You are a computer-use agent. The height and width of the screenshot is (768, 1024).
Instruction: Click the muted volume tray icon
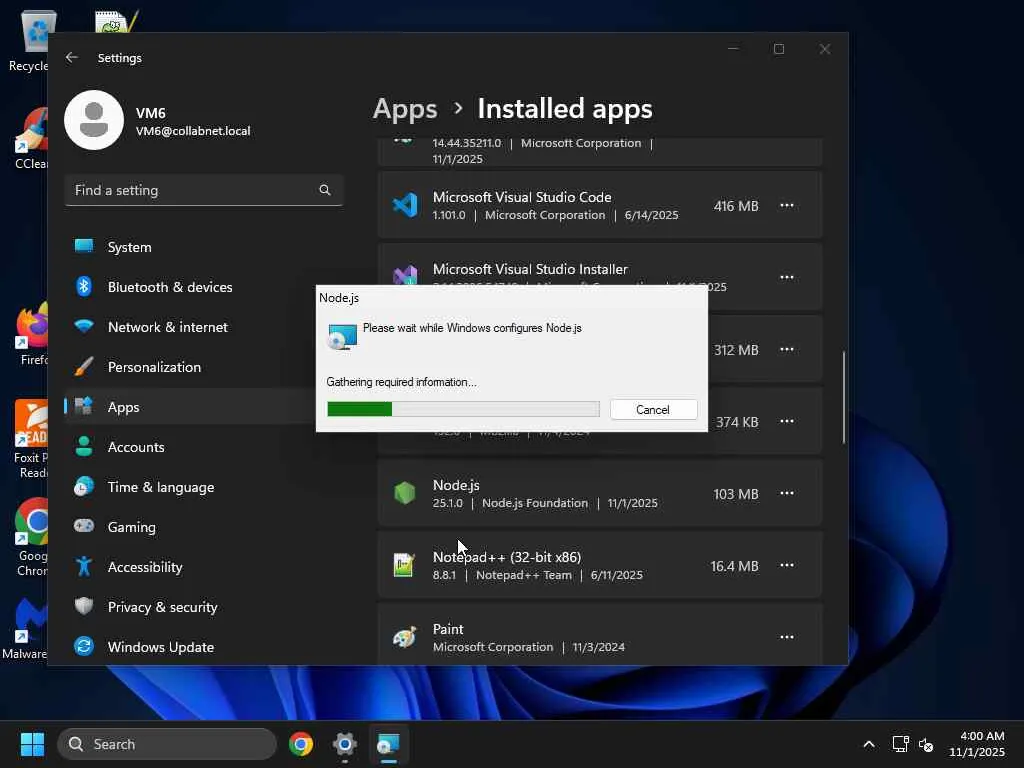[925, 744]
